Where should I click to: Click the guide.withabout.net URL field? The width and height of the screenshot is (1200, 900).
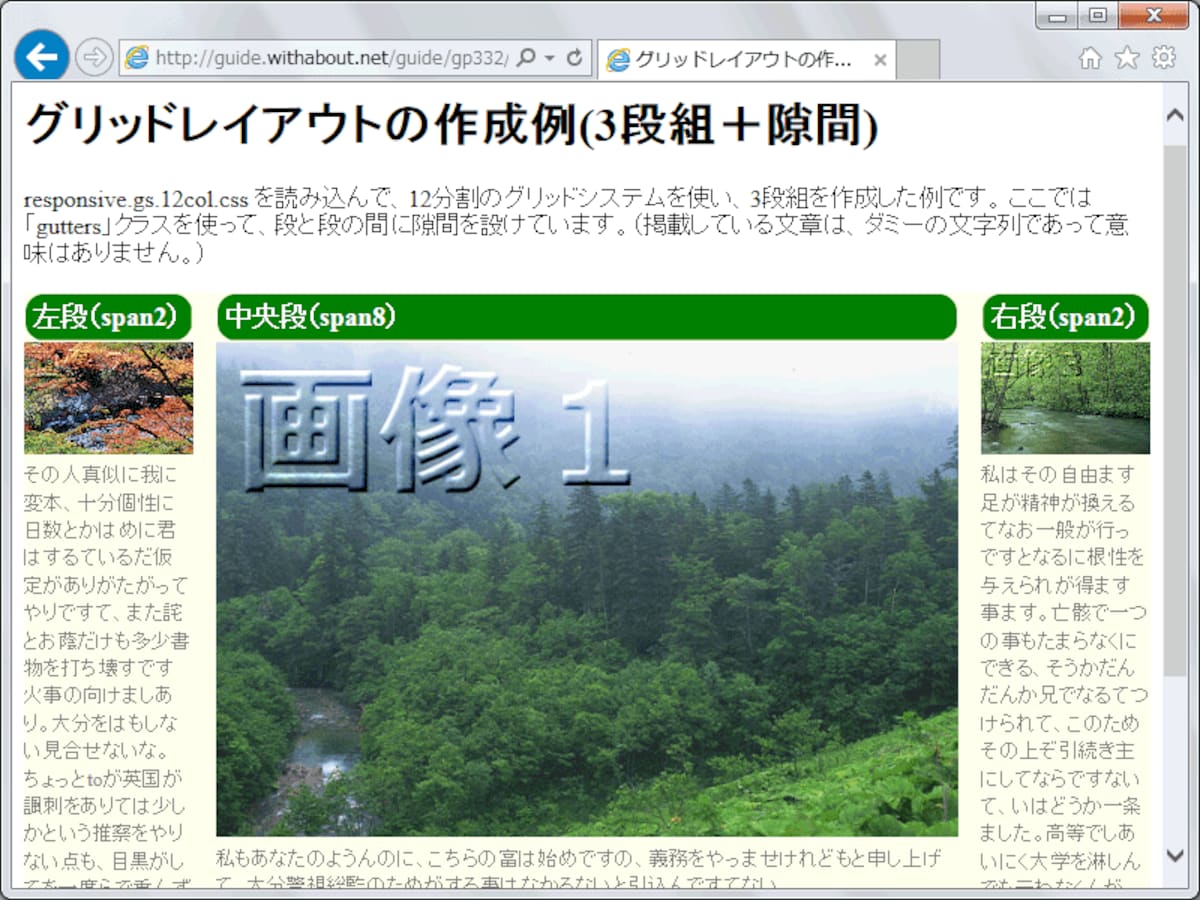pyautogui.click(x=332, y=58)
